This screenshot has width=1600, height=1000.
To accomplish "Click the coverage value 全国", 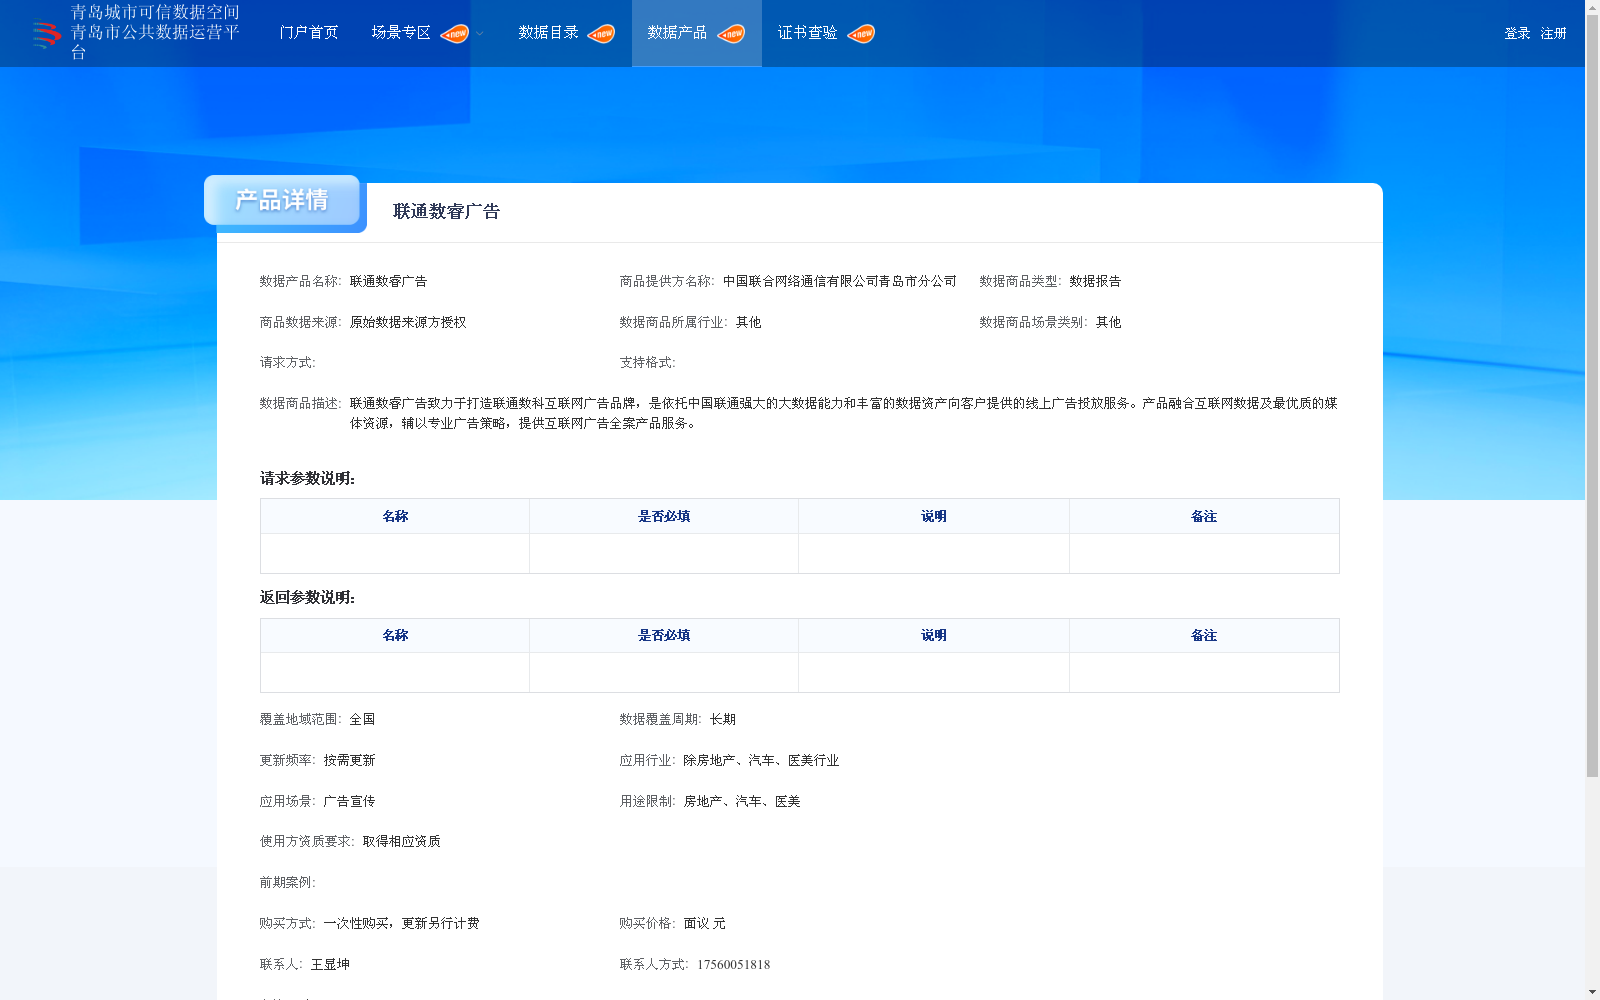I will tap(362, 720).
